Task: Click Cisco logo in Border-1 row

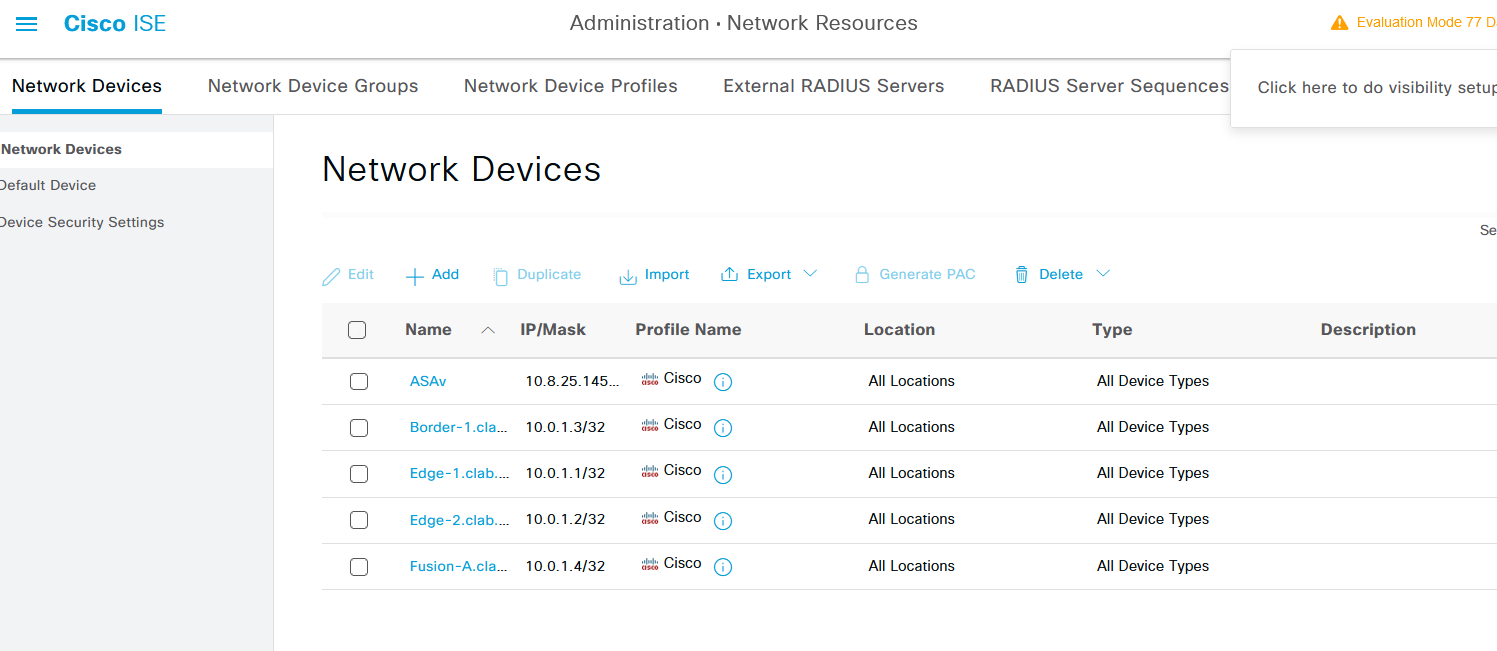Action: pyautogui.click(x=650, y=425)
